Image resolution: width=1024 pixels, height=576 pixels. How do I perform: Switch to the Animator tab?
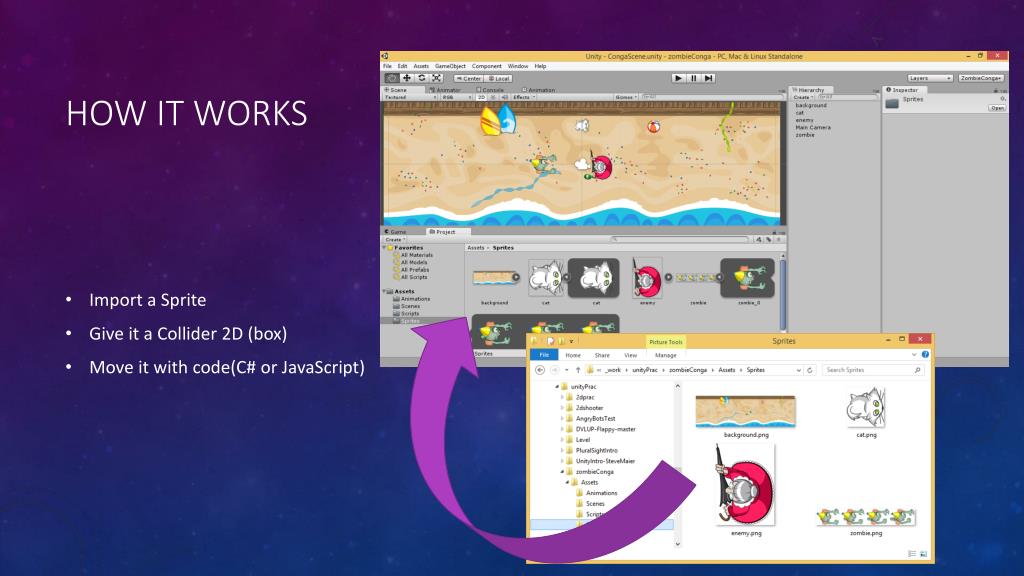click(445, 90)
